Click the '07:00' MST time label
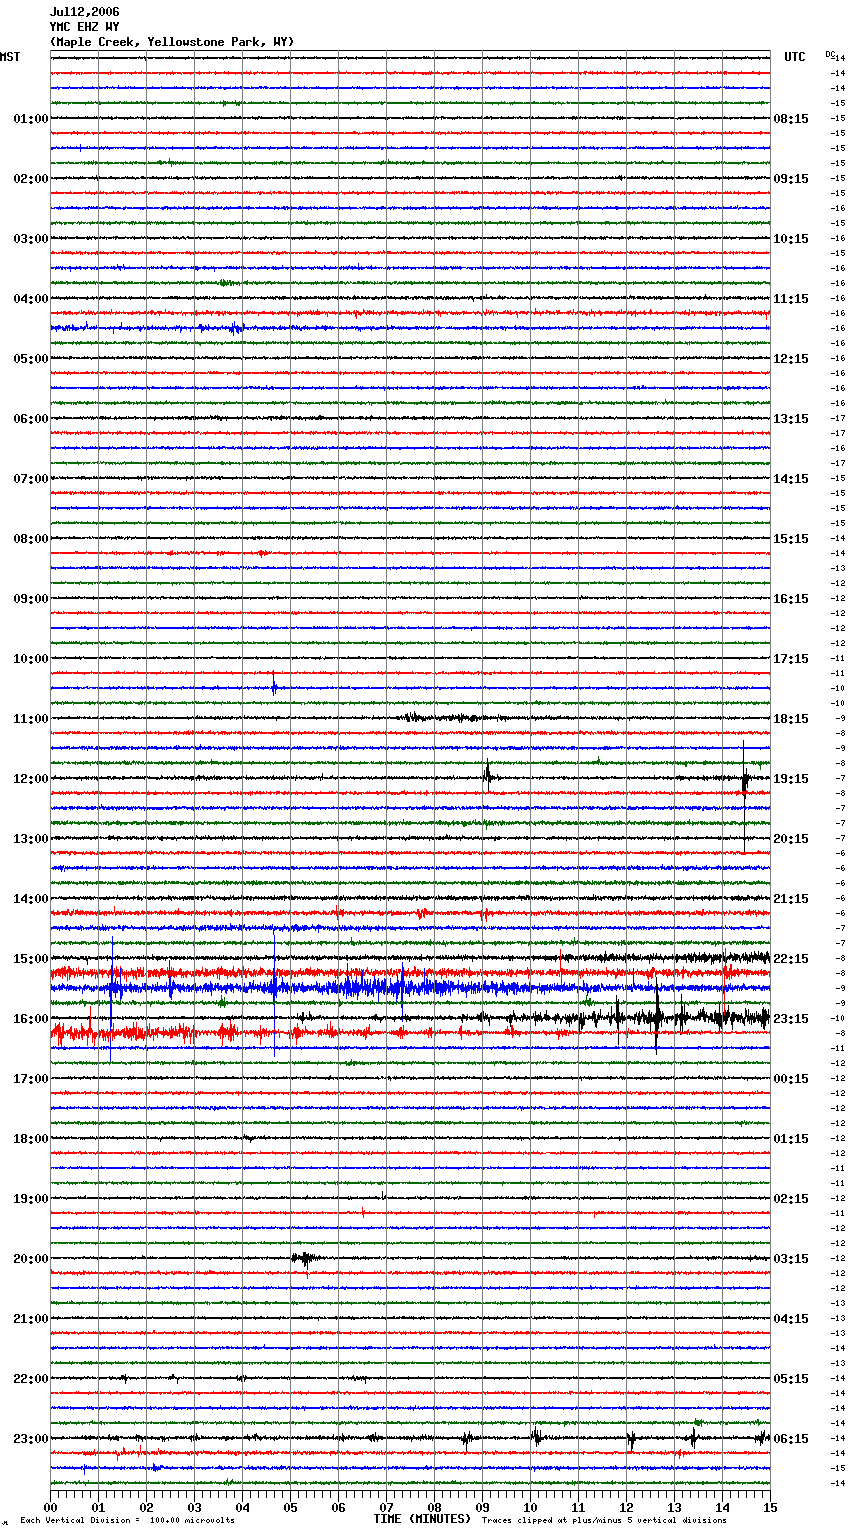 coord(31,479)
